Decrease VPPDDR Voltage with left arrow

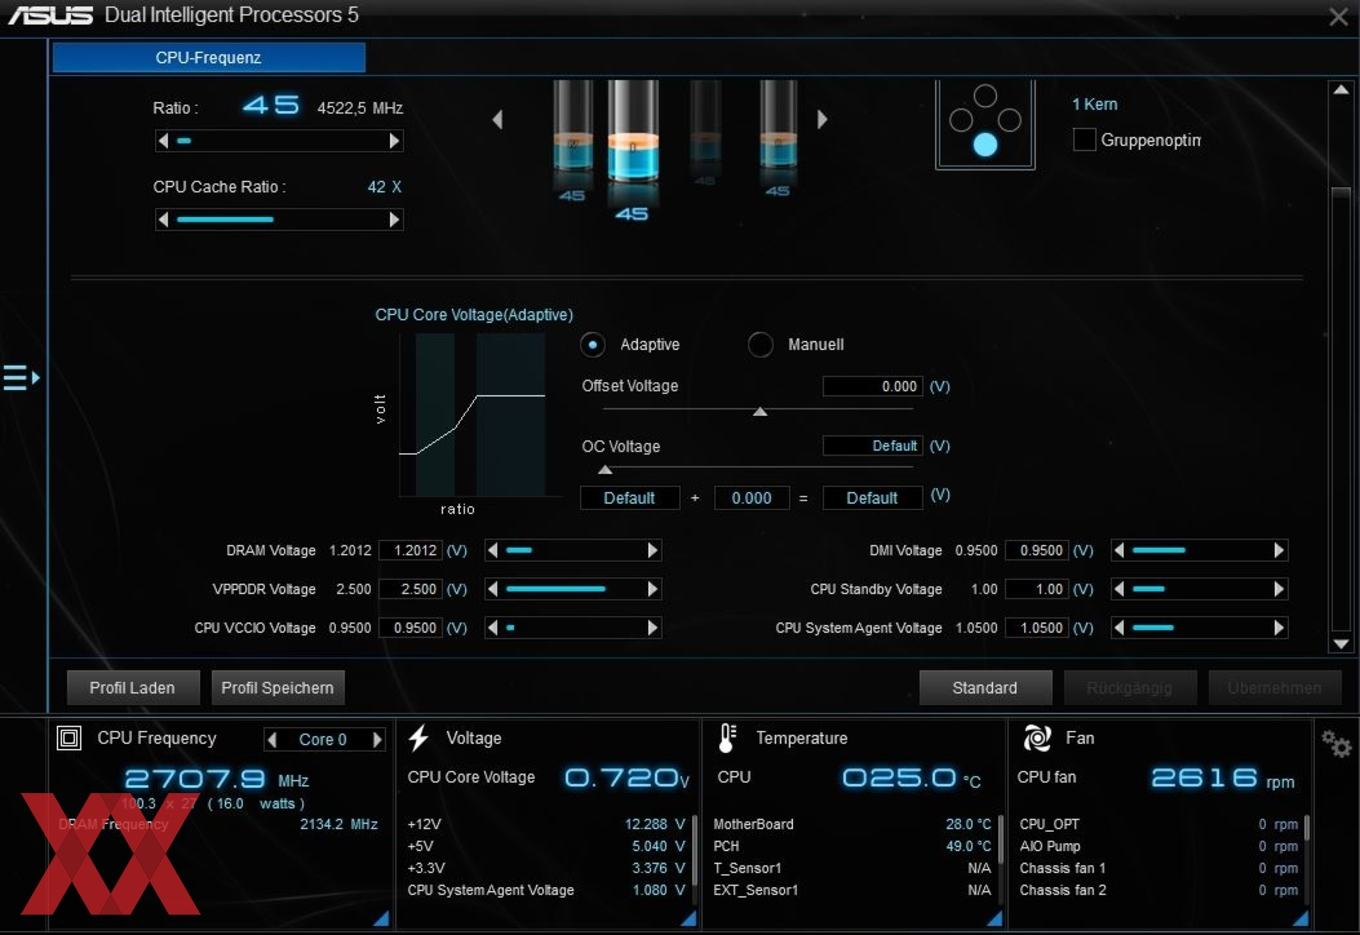coord(492,589)
